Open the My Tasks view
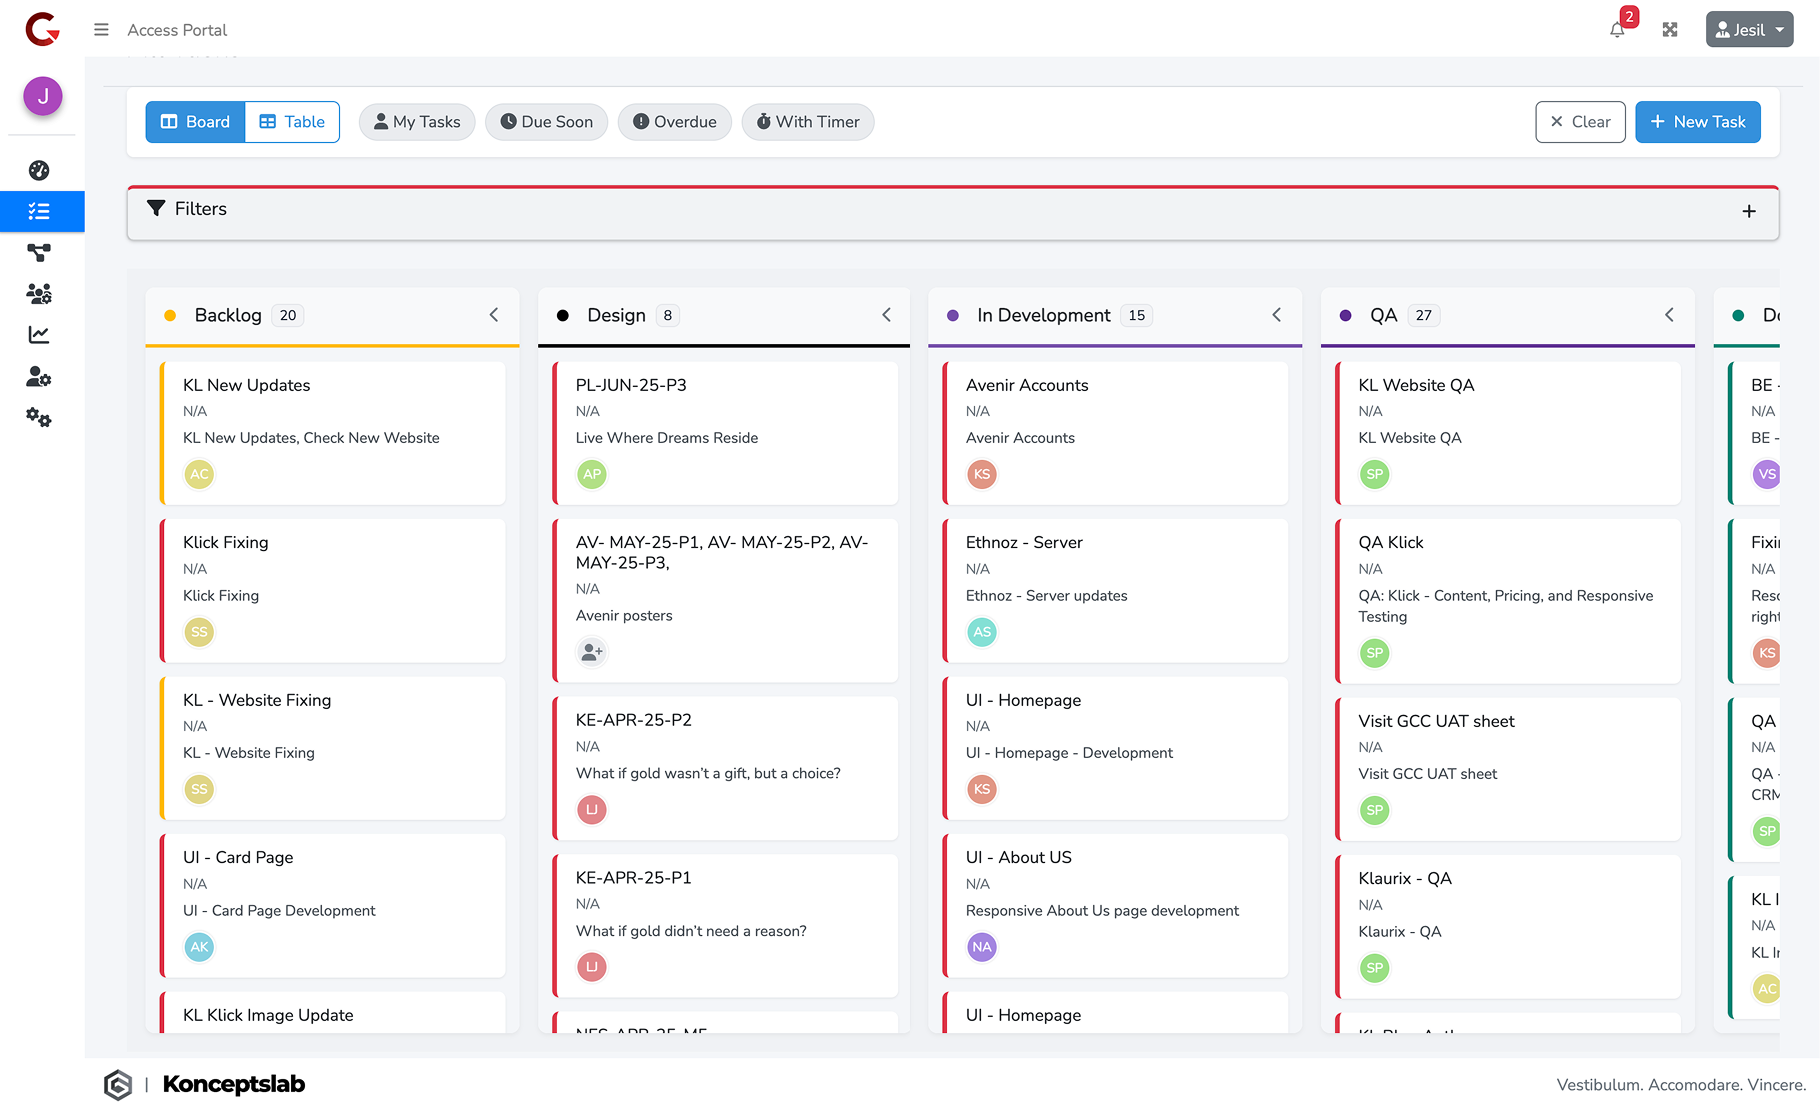 (416, 121)
